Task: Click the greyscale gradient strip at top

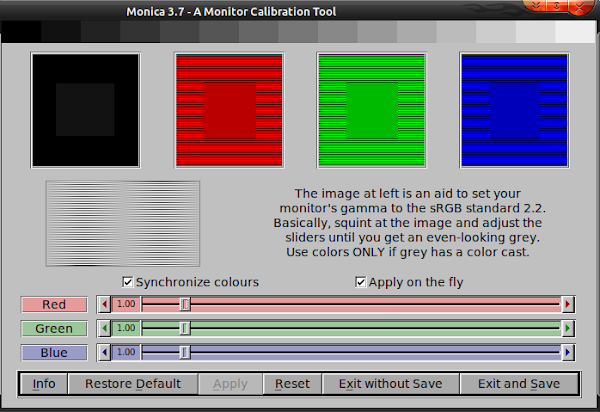Action: tap(298, 32)
